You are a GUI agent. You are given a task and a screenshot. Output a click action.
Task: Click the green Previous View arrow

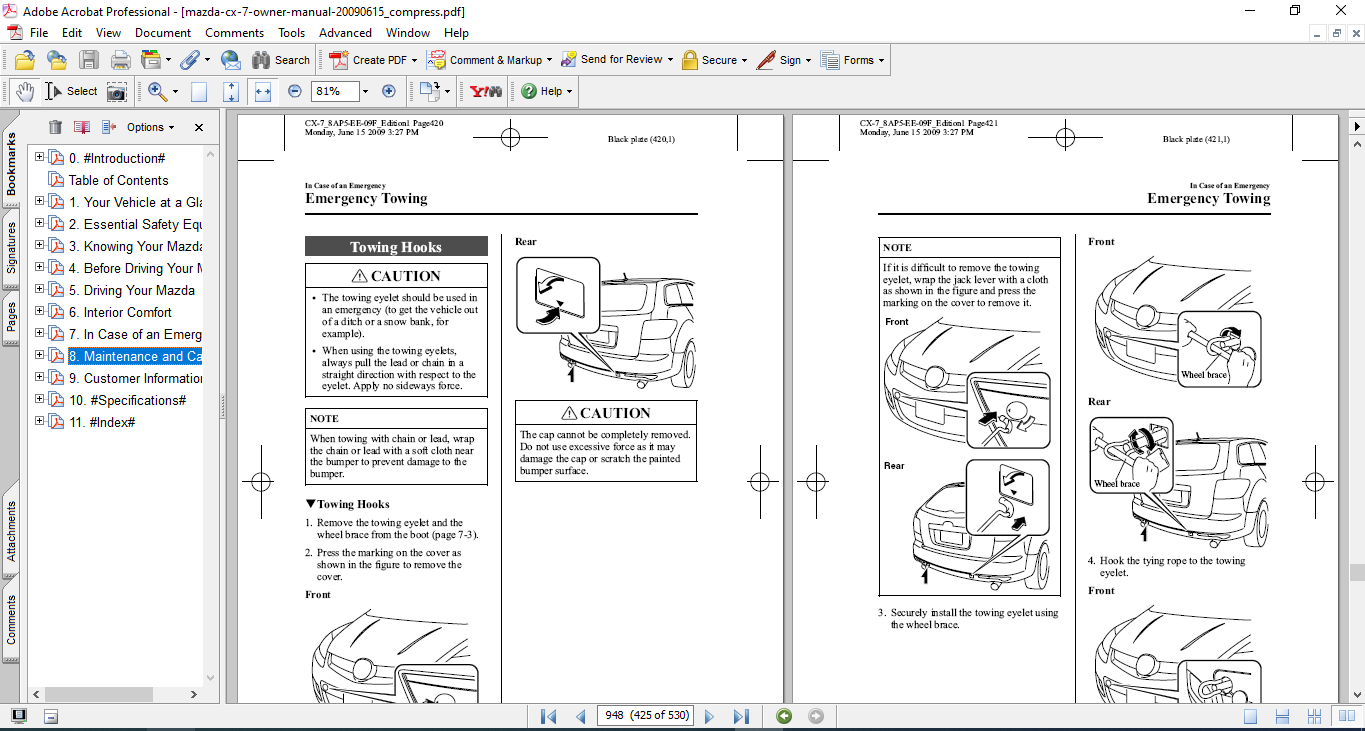784,716
